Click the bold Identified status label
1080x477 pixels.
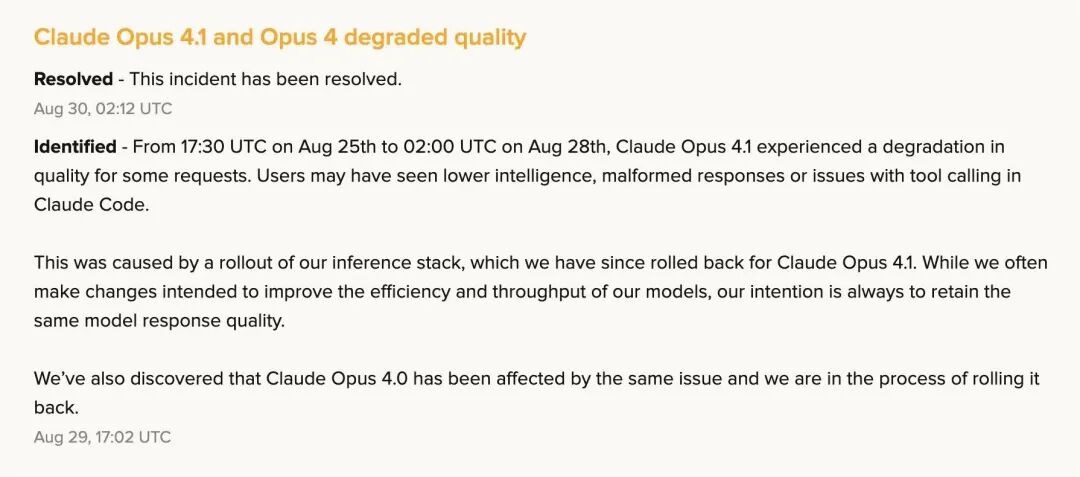pos(75,147)
